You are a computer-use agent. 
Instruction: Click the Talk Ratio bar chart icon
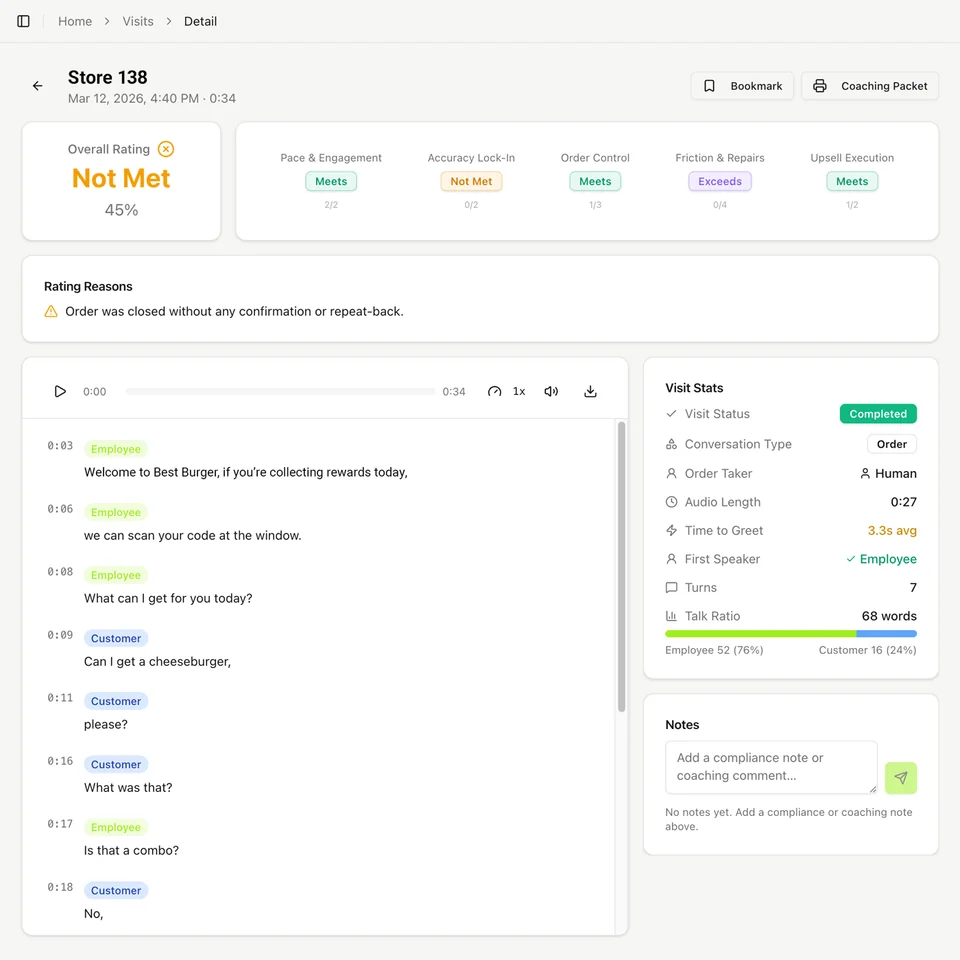(x=671, y=616)
